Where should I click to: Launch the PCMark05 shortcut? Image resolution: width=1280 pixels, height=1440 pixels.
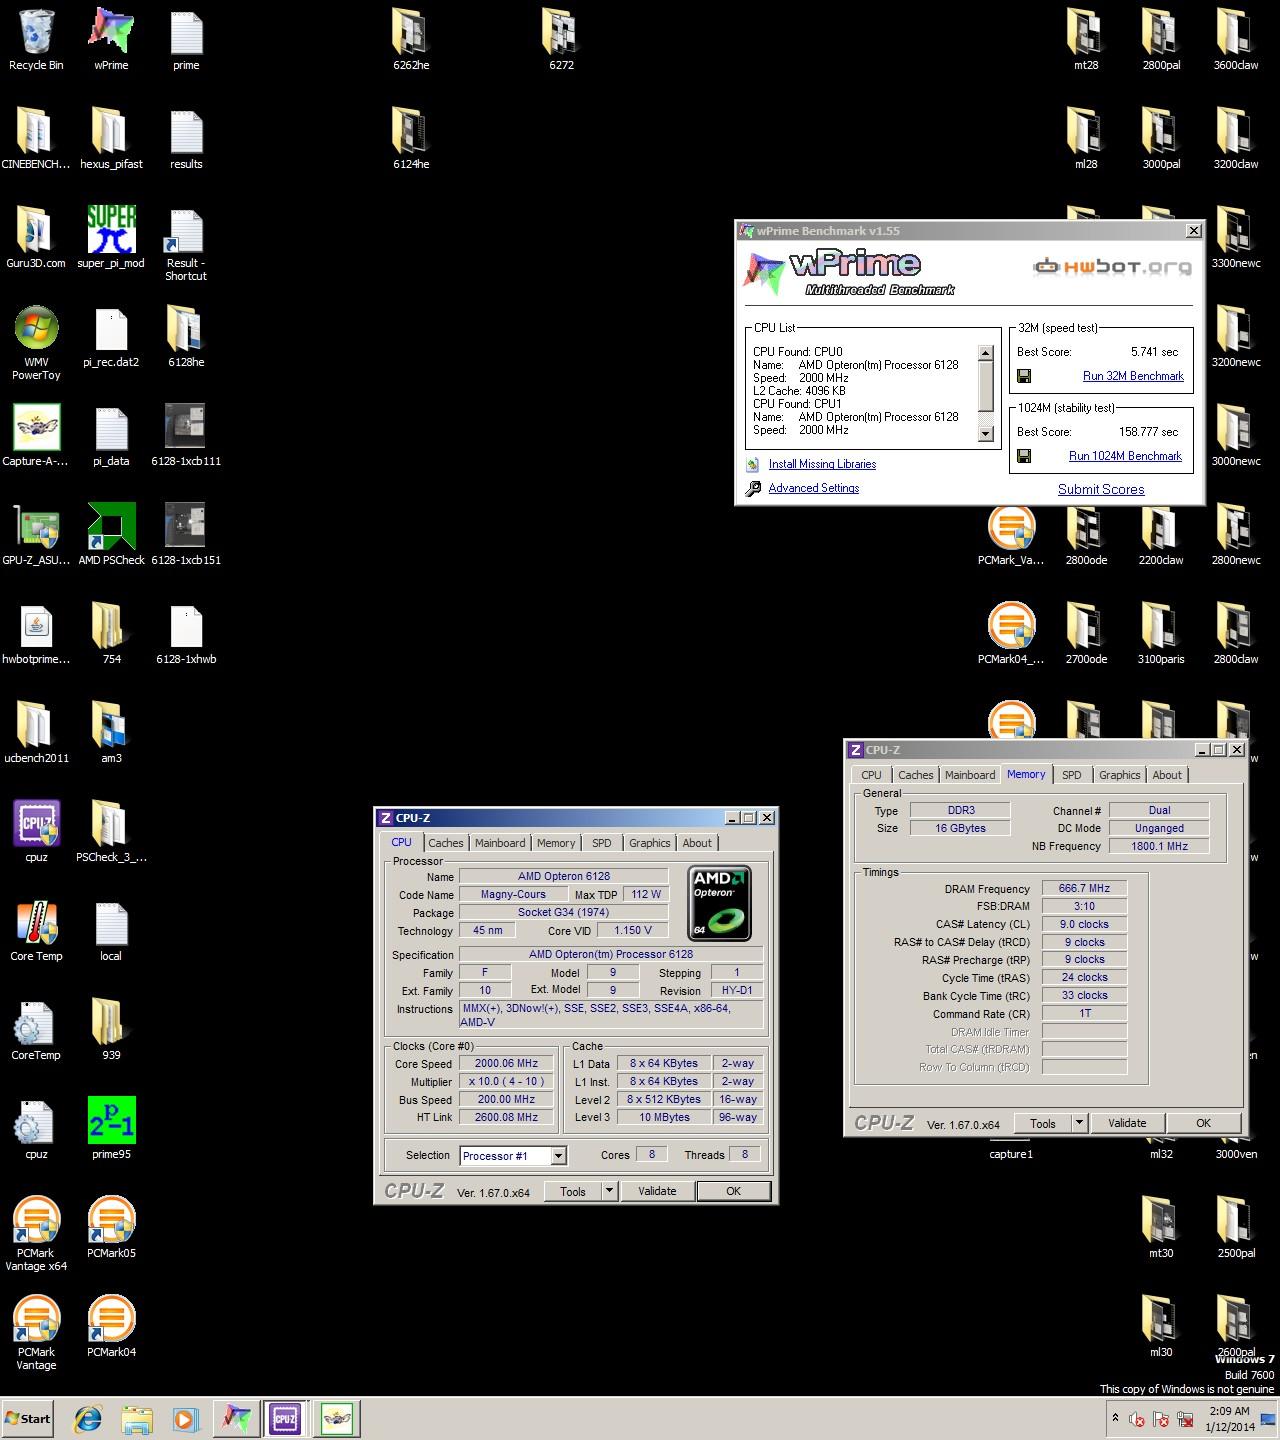pos(111,1227)
